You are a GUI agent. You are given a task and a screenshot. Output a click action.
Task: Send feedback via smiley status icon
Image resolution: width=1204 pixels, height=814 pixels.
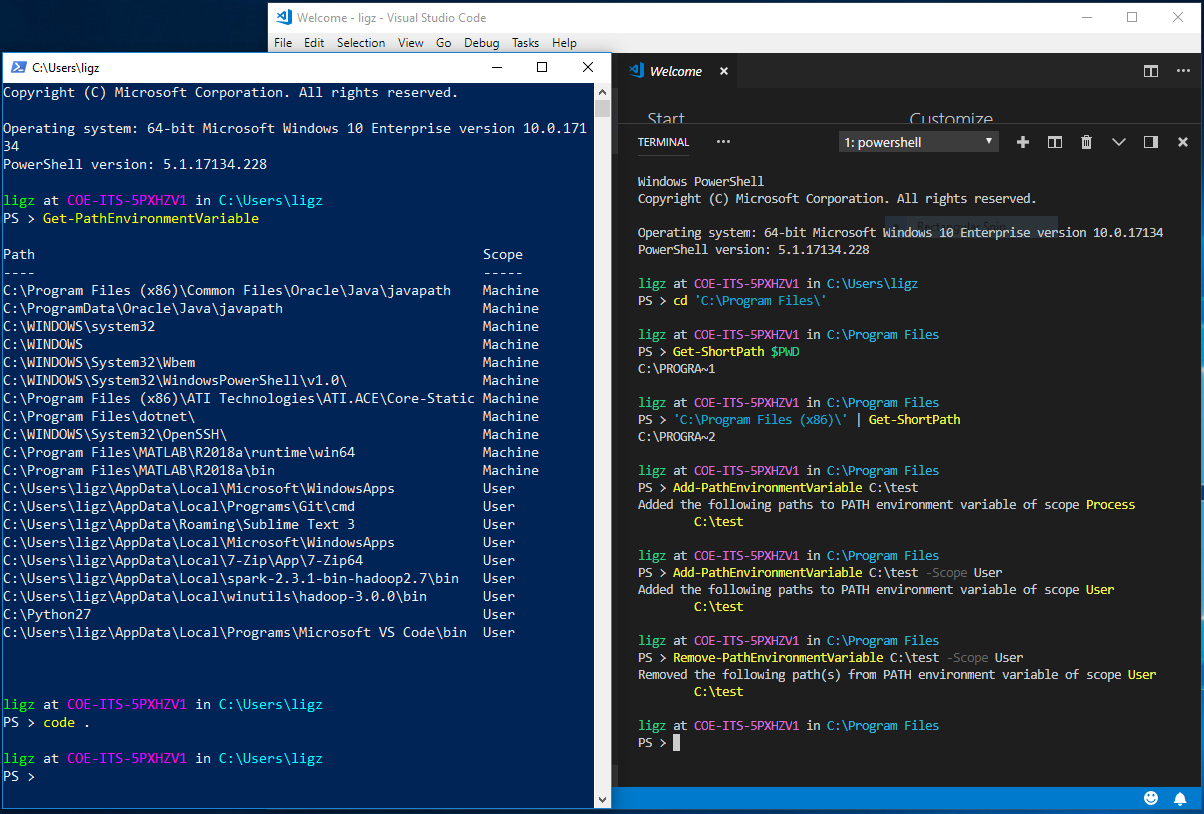[1151, 798]
